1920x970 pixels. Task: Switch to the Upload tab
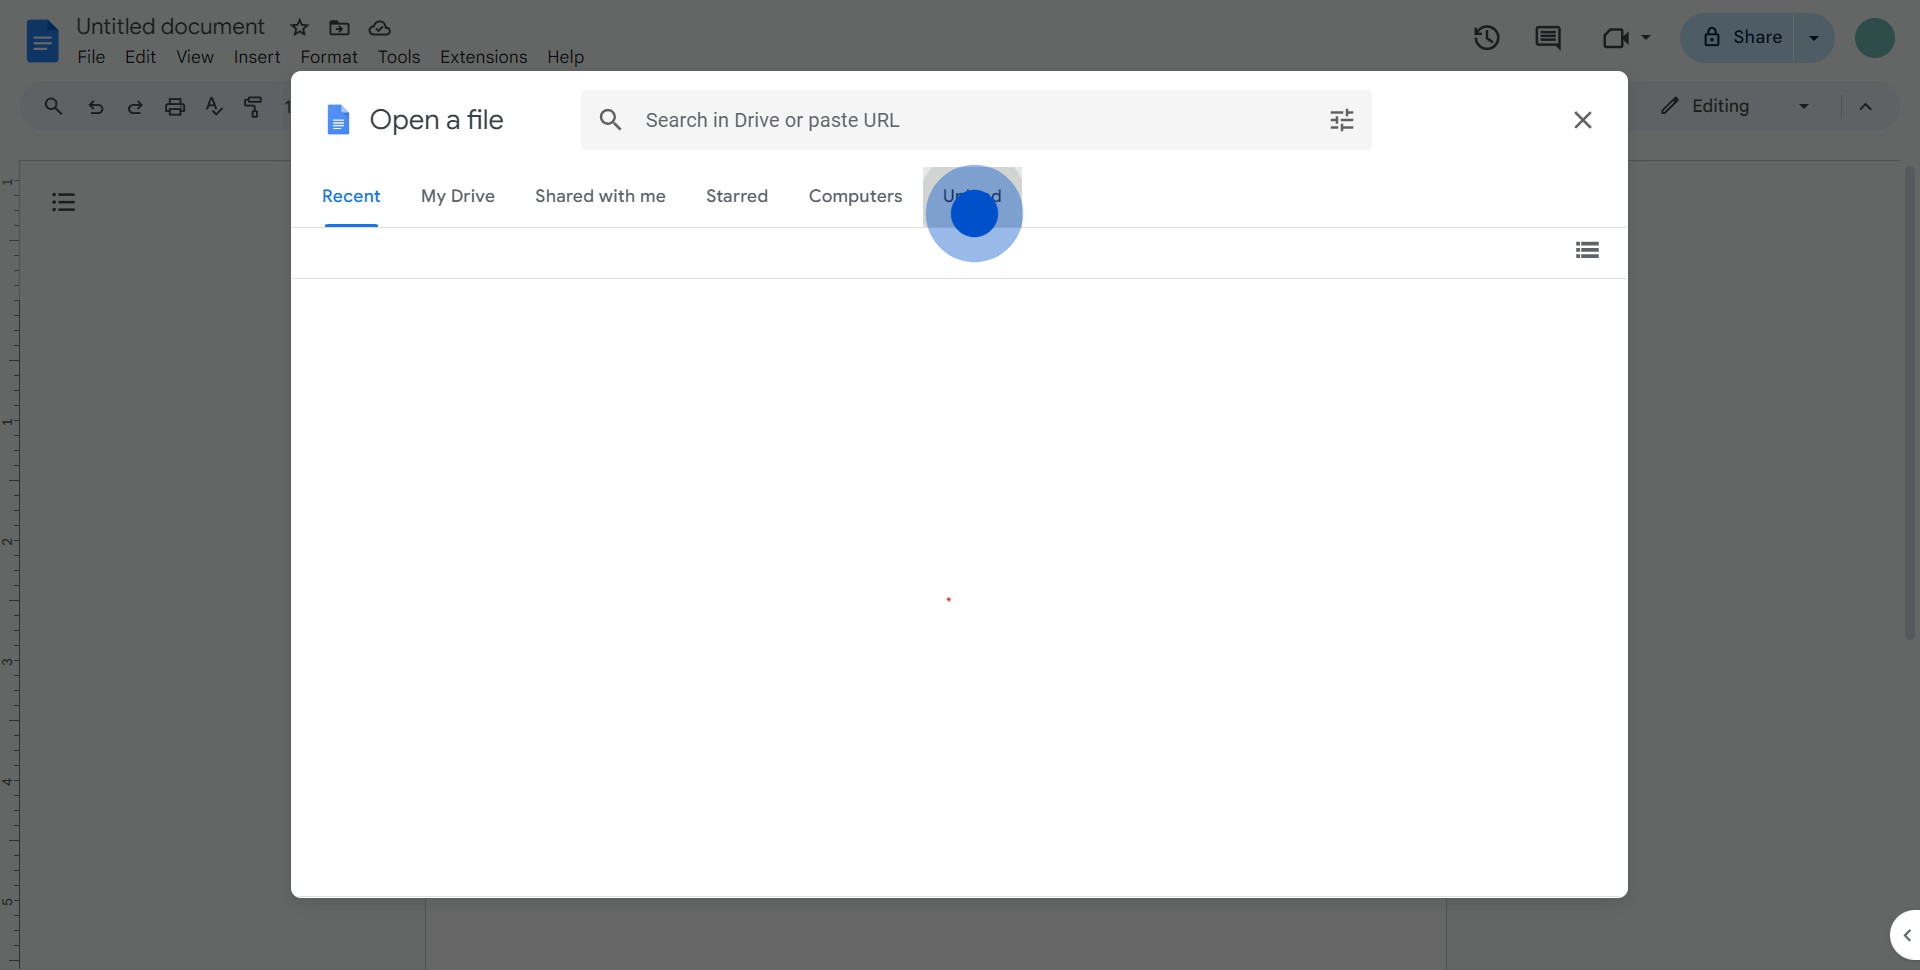tap(972, 196)
